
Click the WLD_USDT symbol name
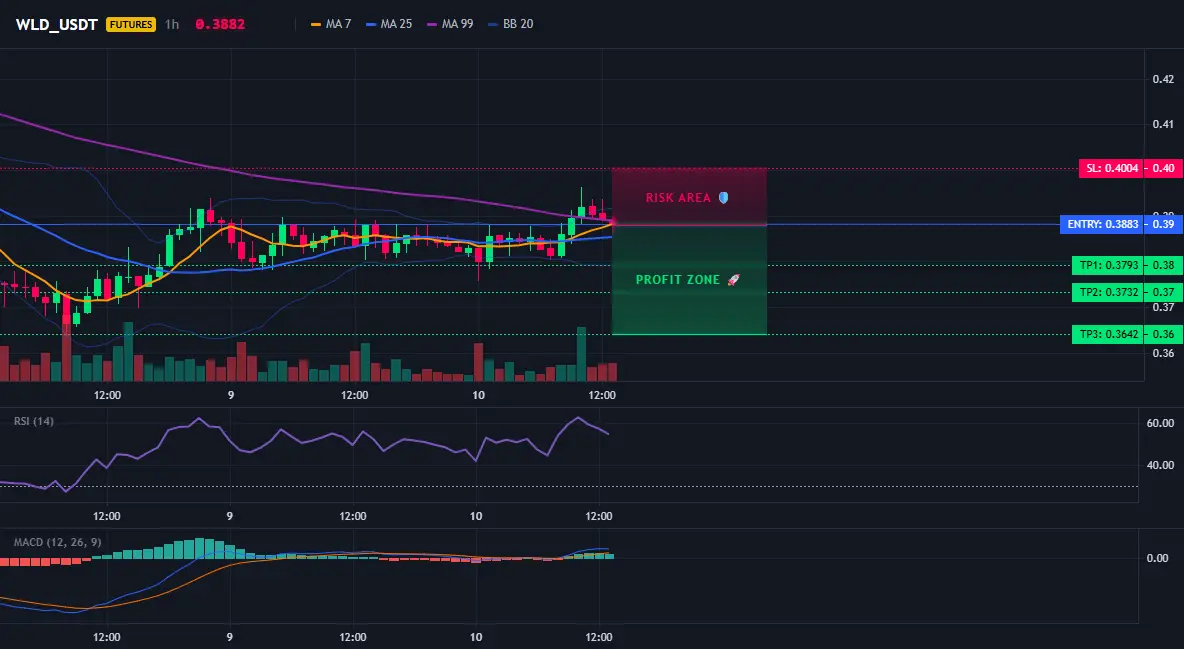57,24
